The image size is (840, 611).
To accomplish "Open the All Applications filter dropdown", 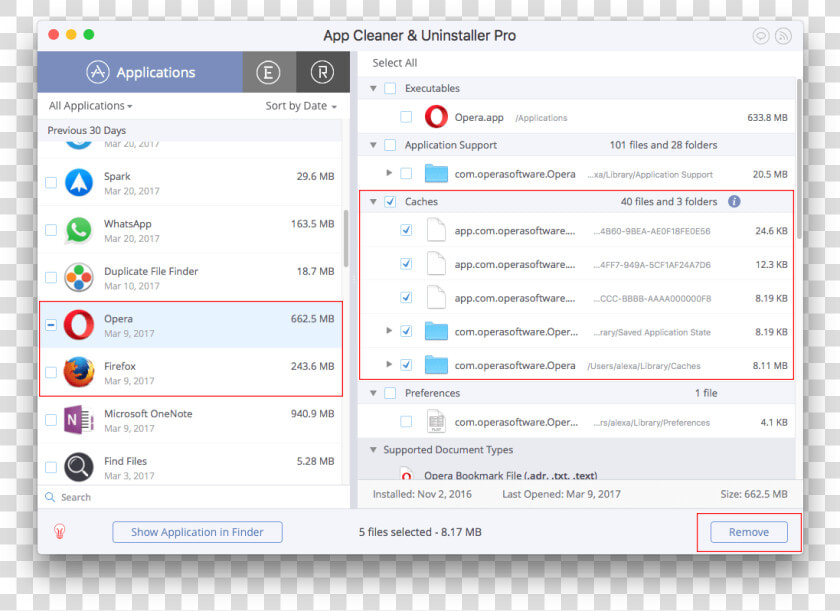I will tap(91, 106).
